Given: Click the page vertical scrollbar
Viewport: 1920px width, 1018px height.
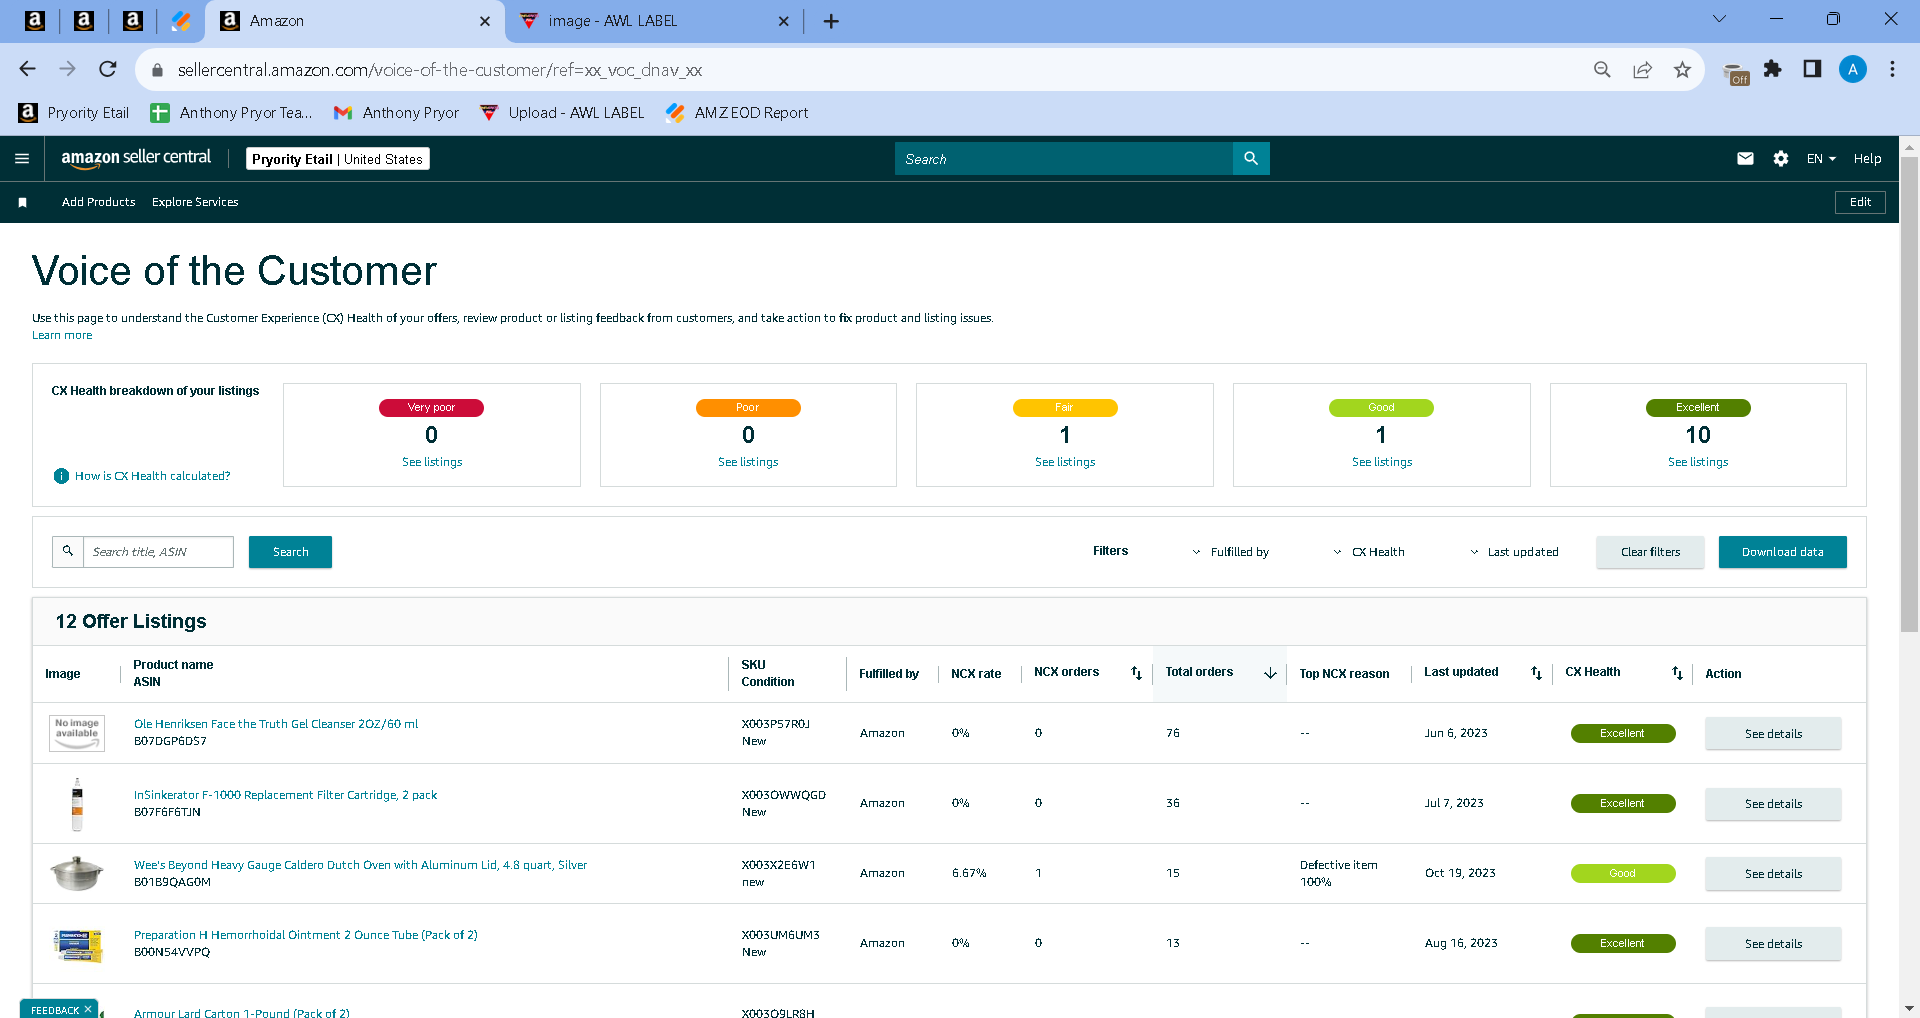Looking at the screenshot, I should [1910, 395].
